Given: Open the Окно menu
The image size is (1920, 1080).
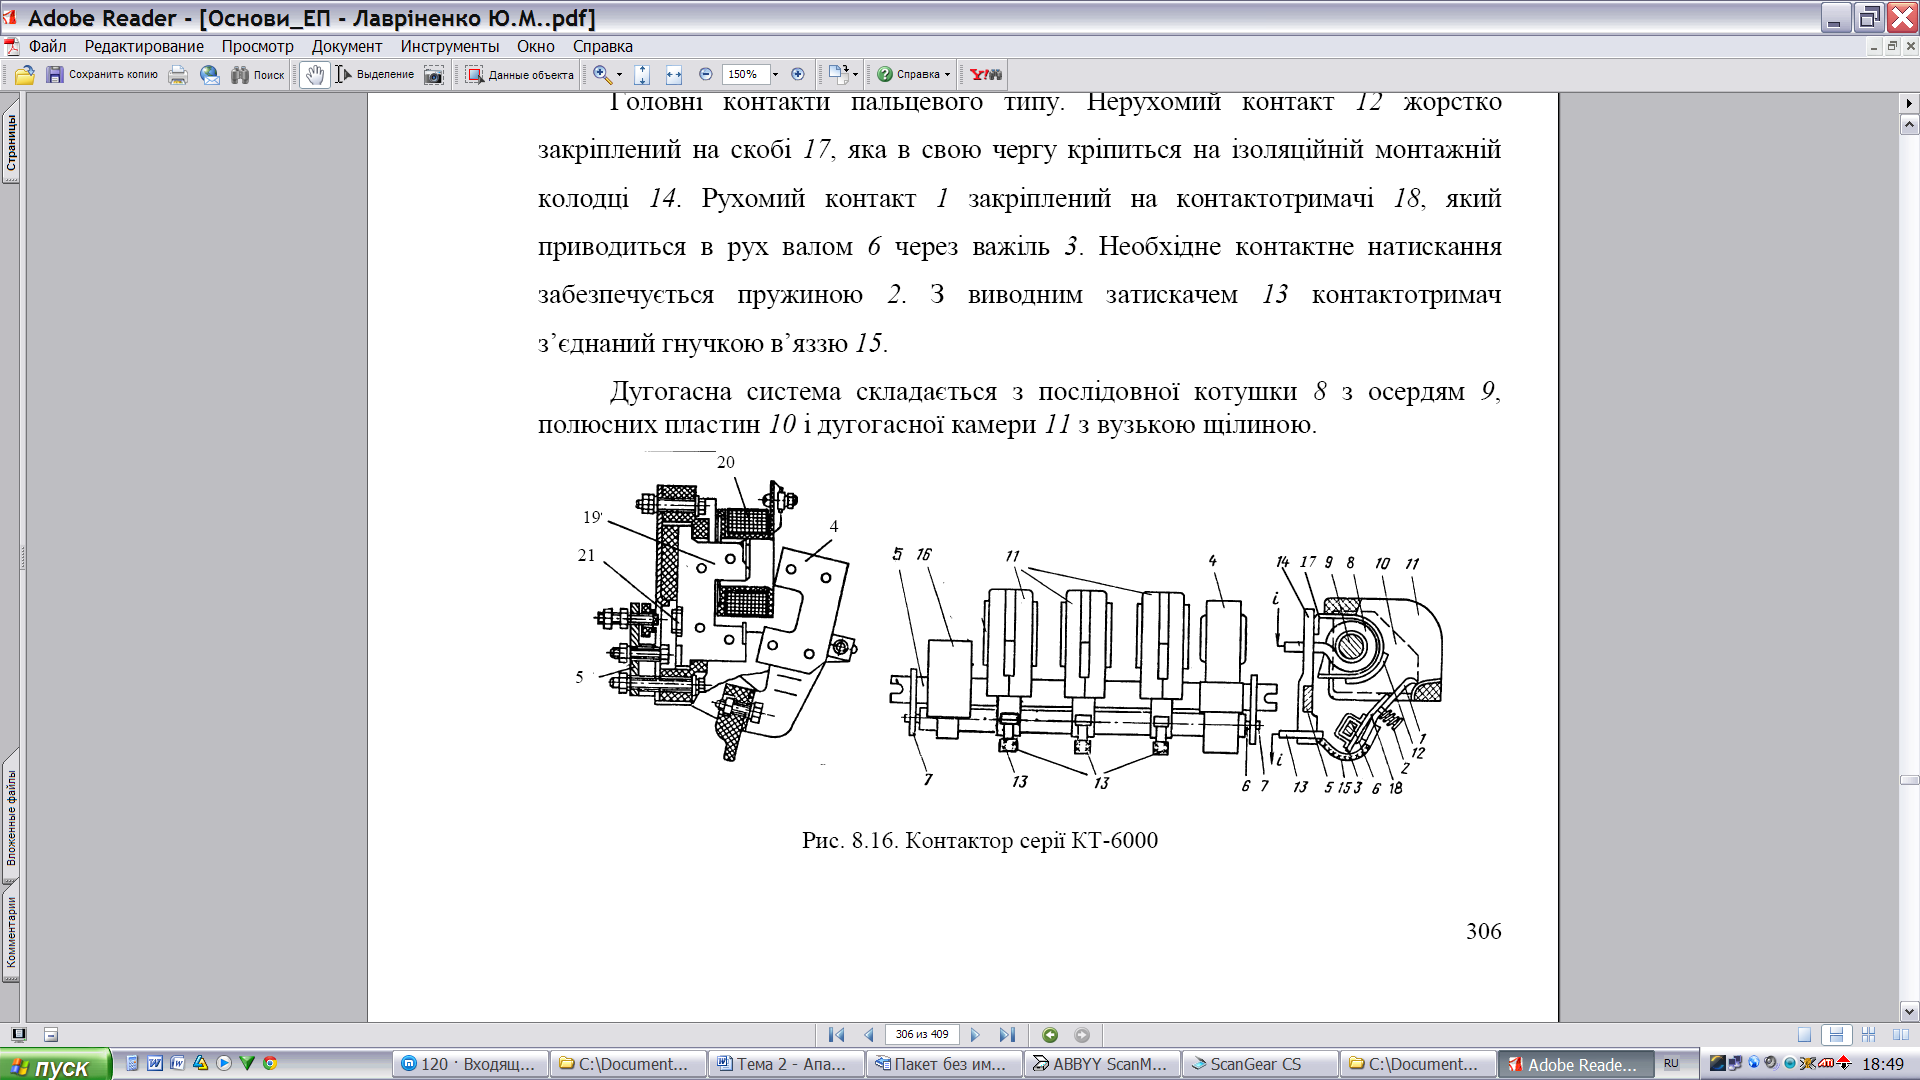Looking at the screenshot, I should [x=536, y=47].
